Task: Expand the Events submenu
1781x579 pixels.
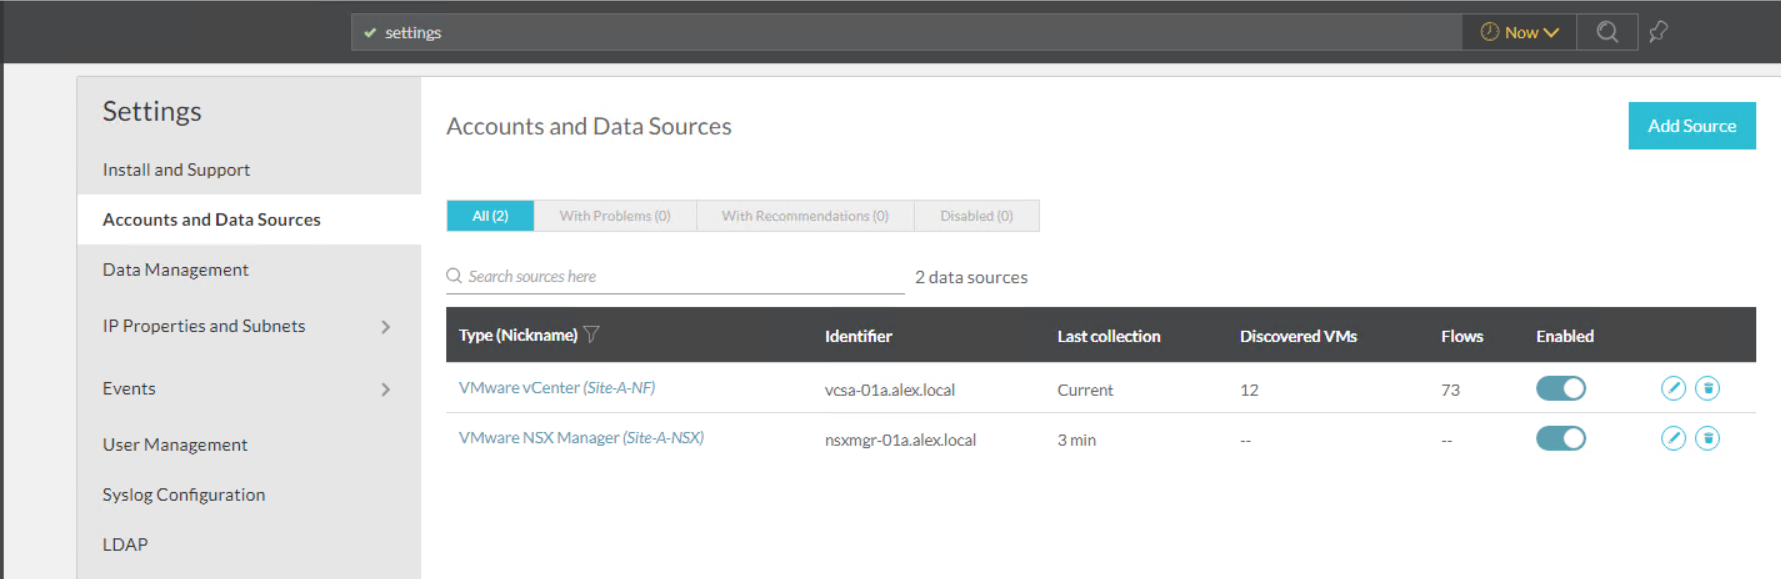Action: [x=386, y=389]
